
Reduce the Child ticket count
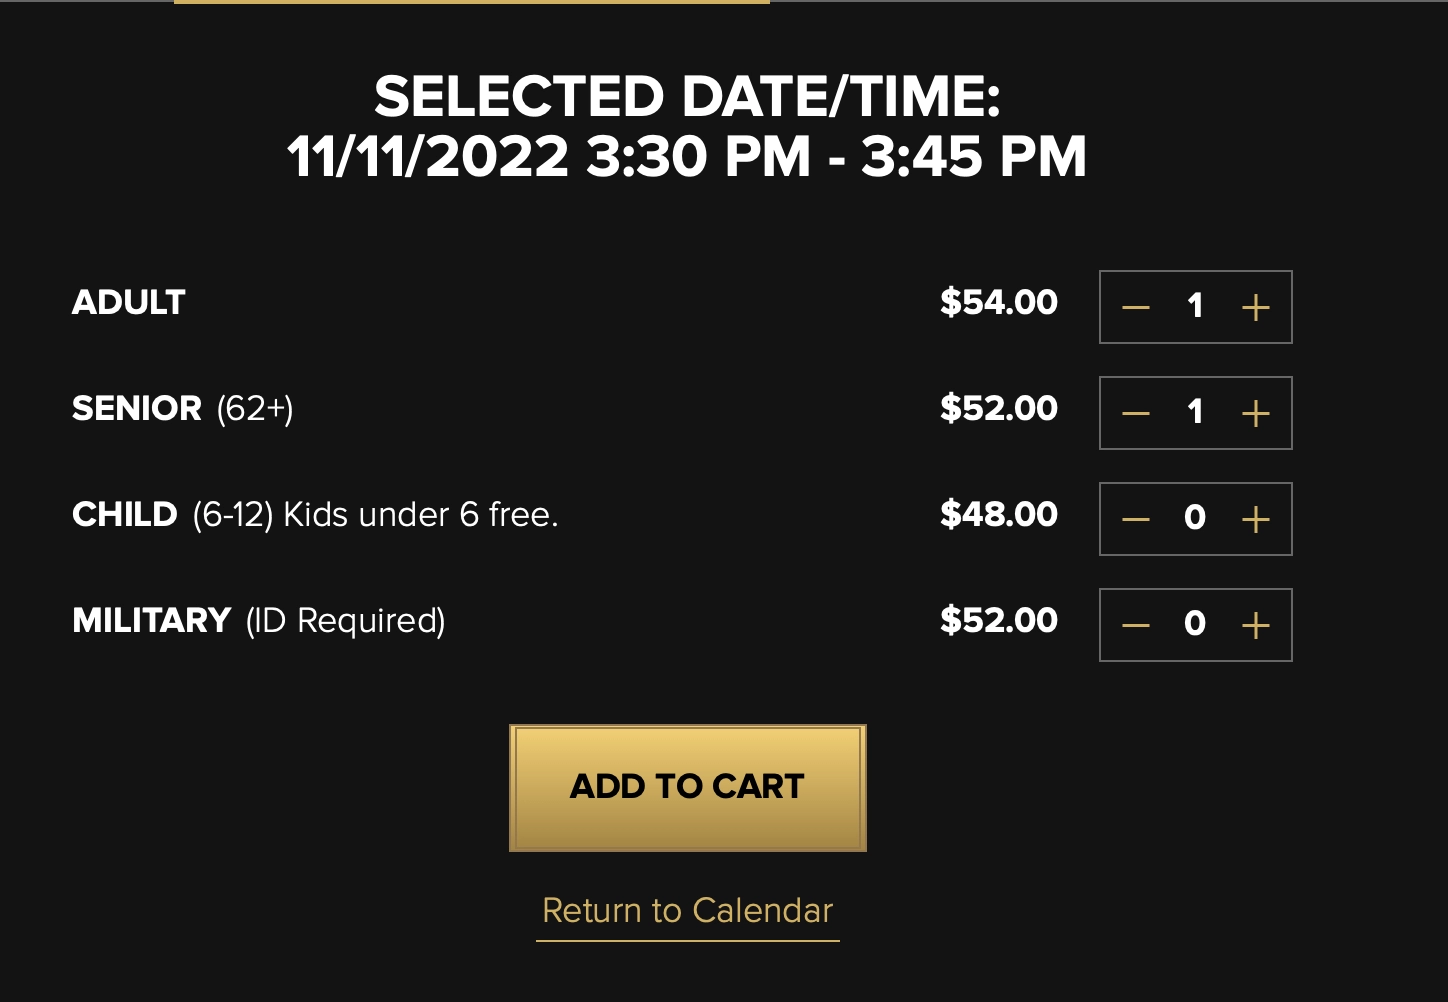point(1136,519)
